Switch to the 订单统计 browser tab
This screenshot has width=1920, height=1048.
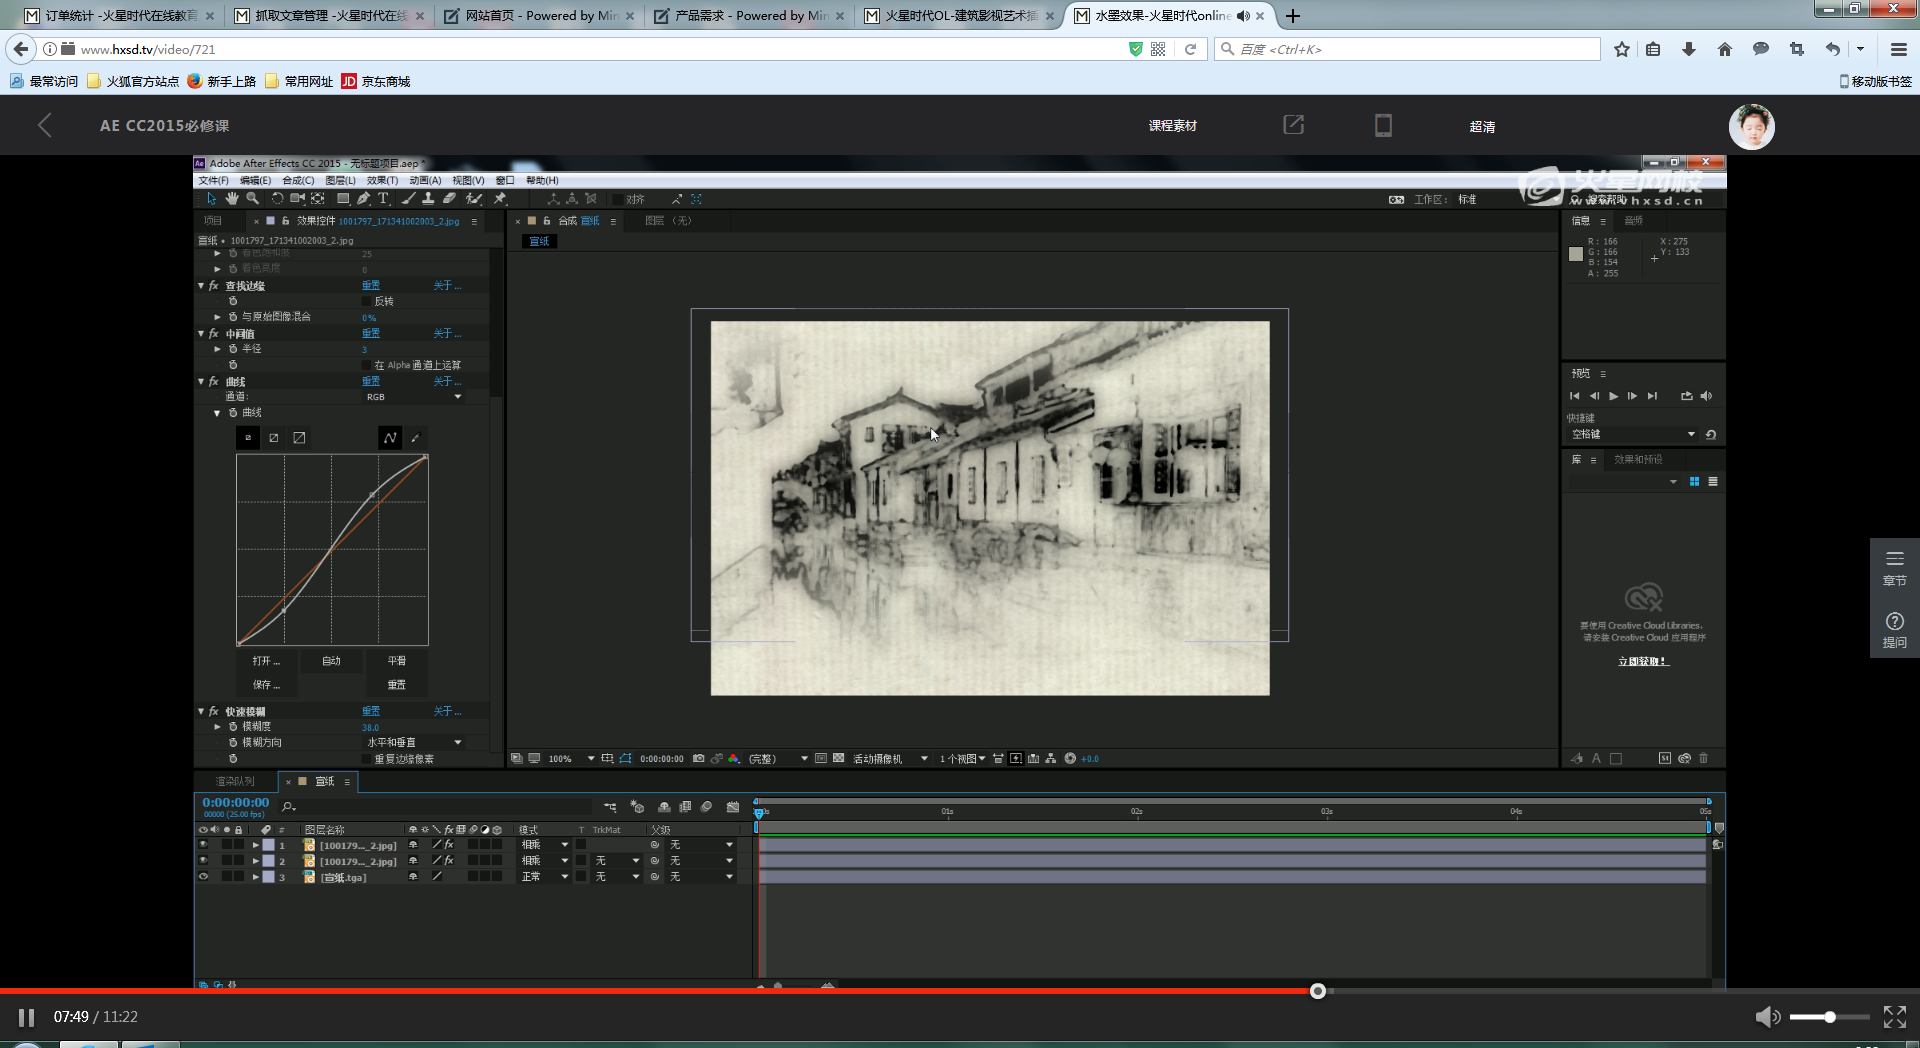[x=118, y=16]
